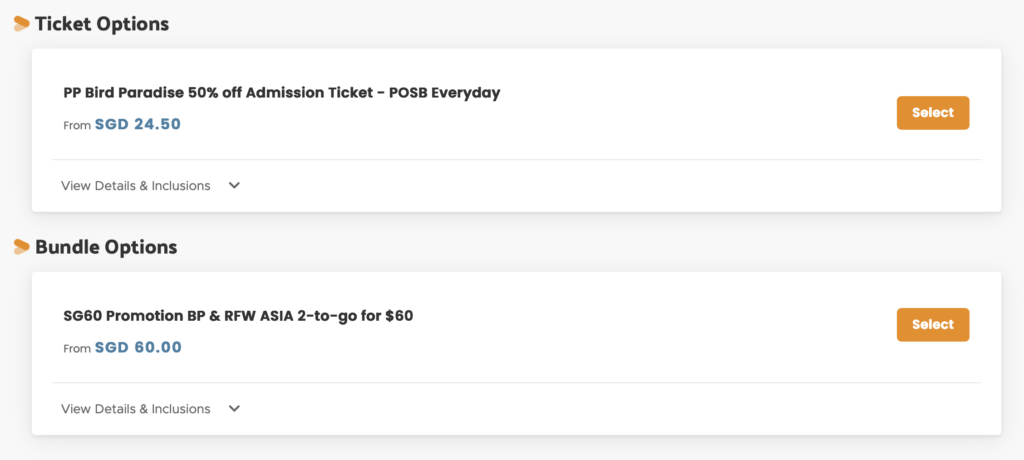Click the Bundle Options heading
Viewport: 1024px width, 460px height.
click(106, 247)
